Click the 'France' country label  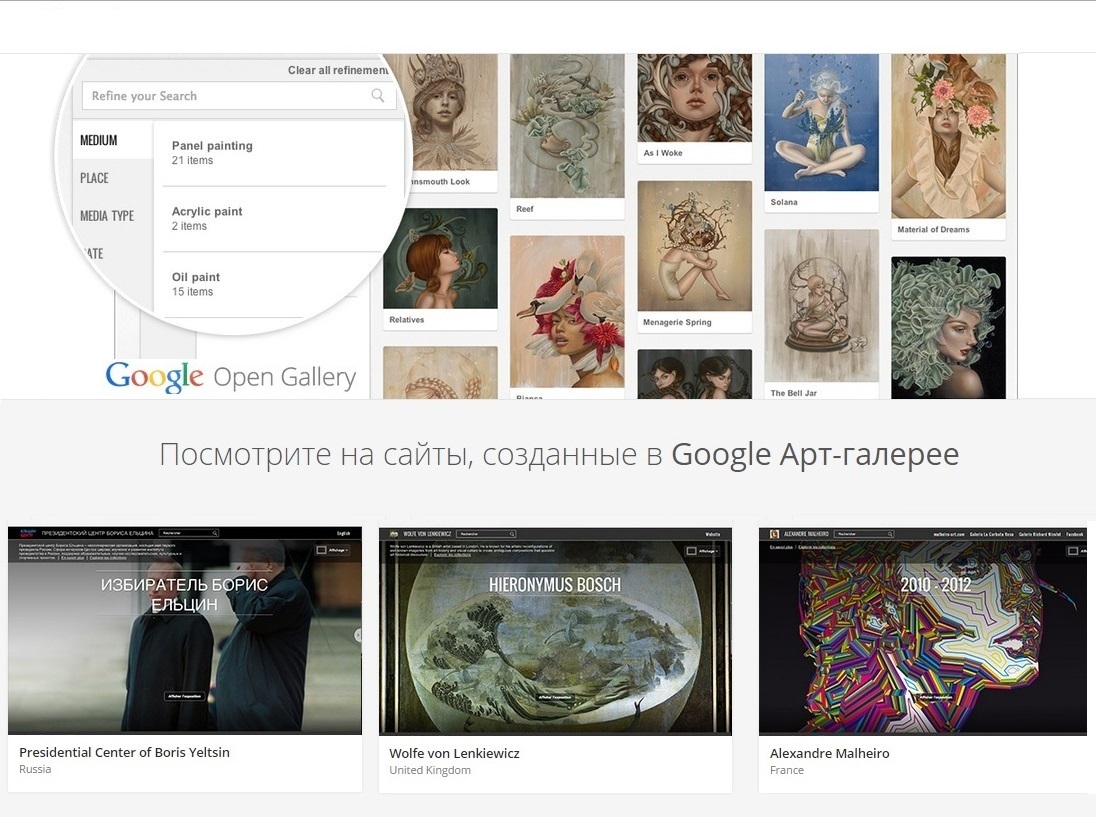(786, 770)
